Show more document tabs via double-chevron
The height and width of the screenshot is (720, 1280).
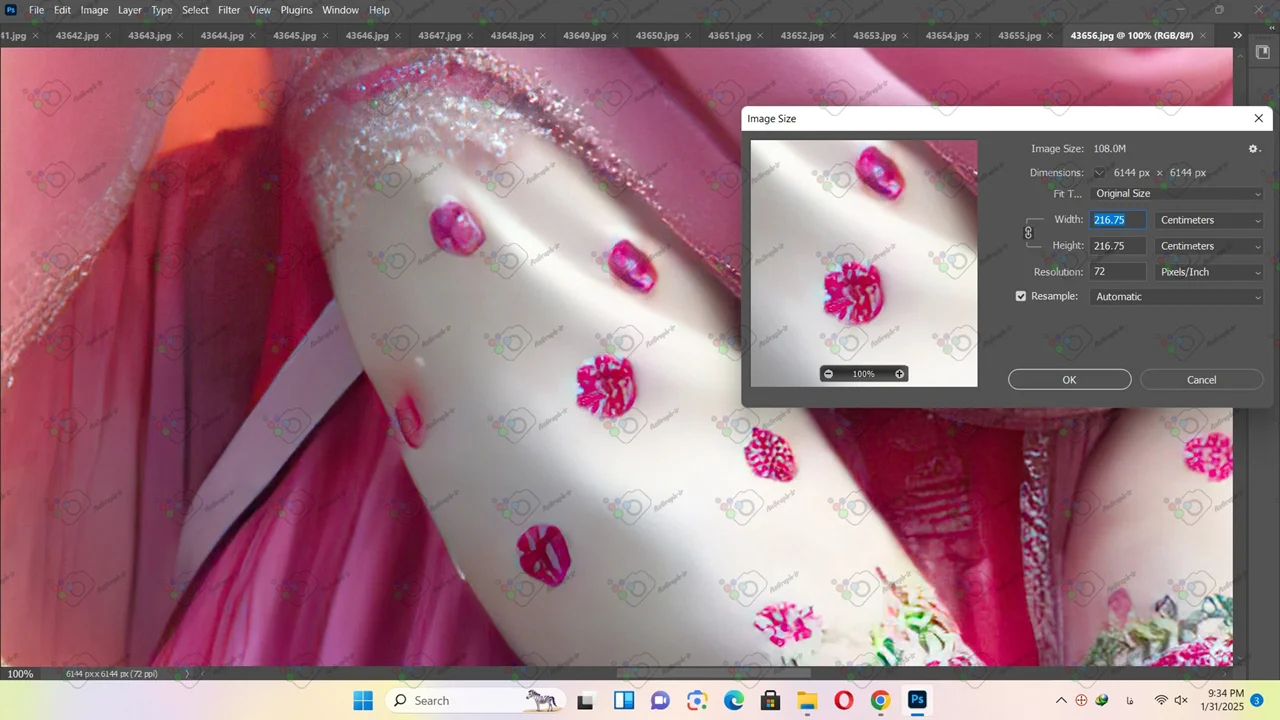[1237, 35]
